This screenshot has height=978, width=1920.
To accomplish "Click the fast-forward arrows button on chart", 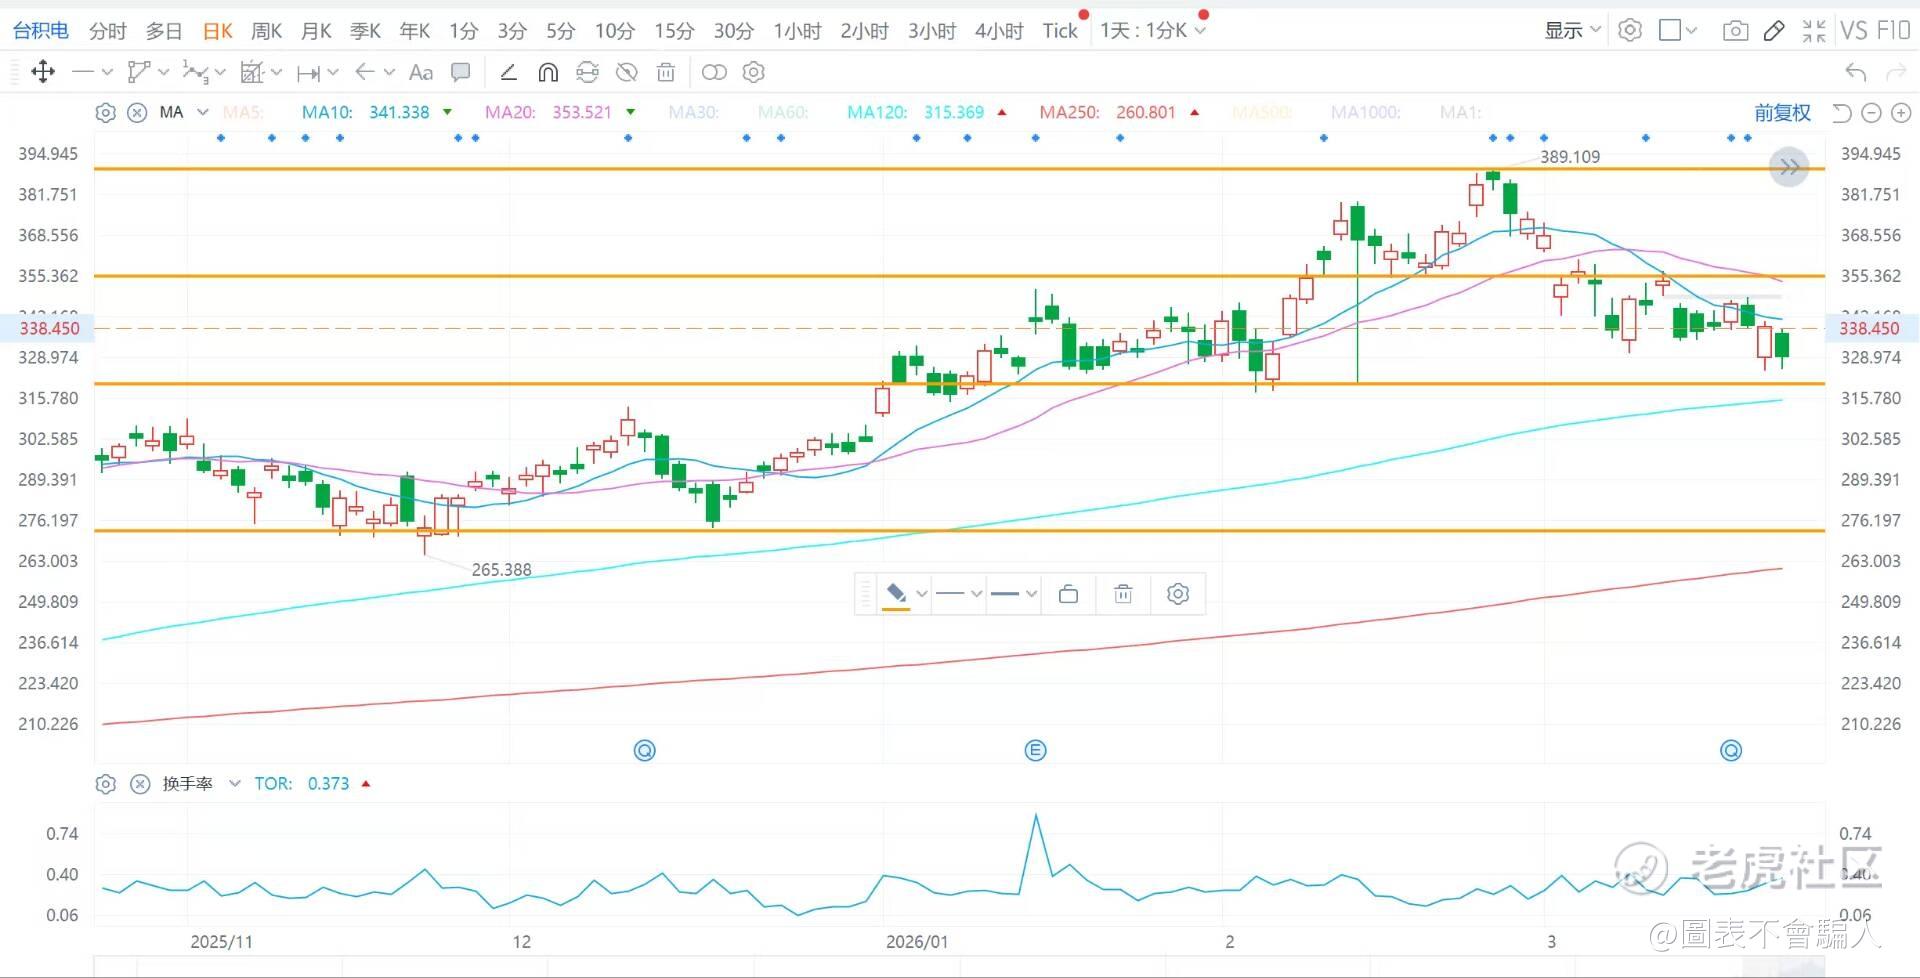I will click(x=1789, y=167).
